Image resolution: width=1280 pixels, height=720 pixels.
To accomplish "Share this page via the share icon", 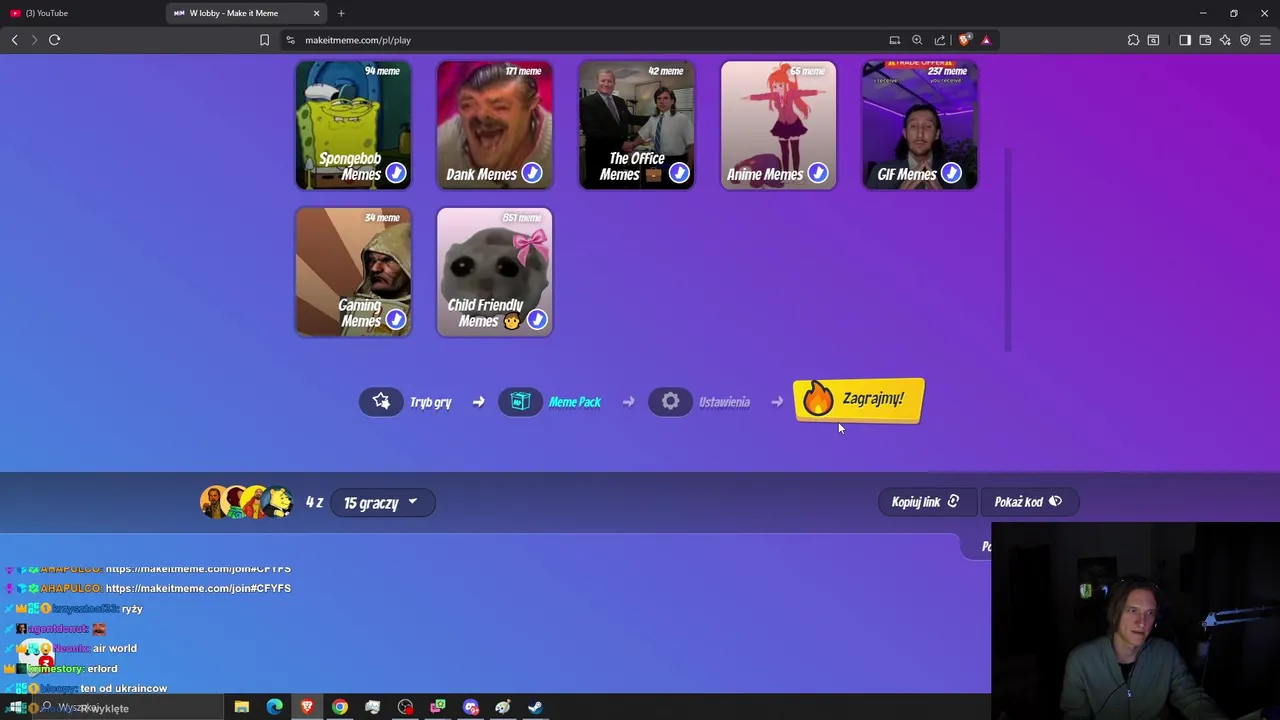I will coord(940,40).
